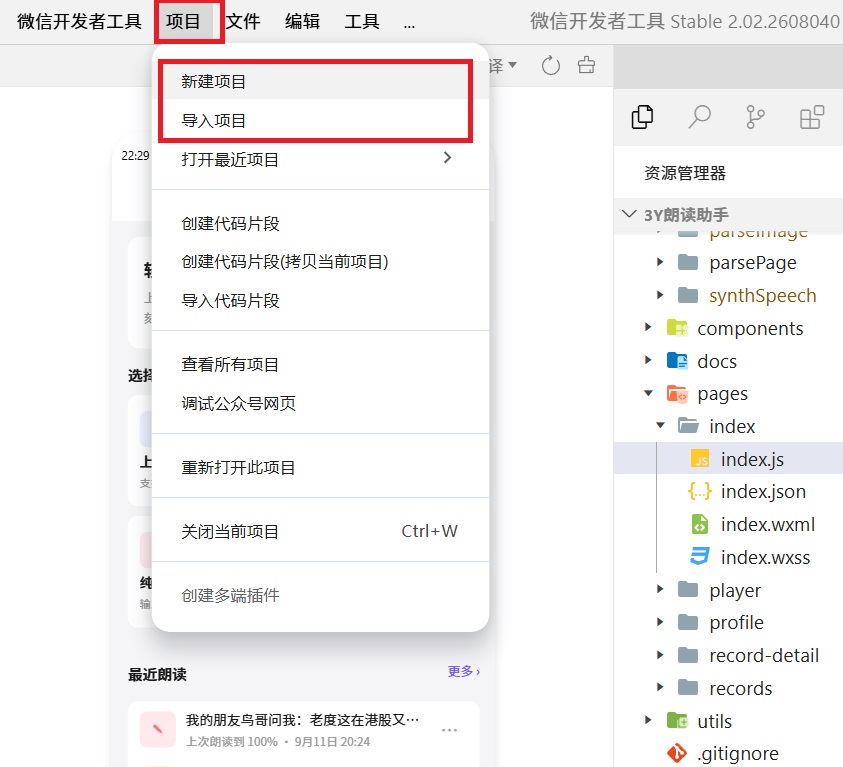Click the player folder icon

688,590
